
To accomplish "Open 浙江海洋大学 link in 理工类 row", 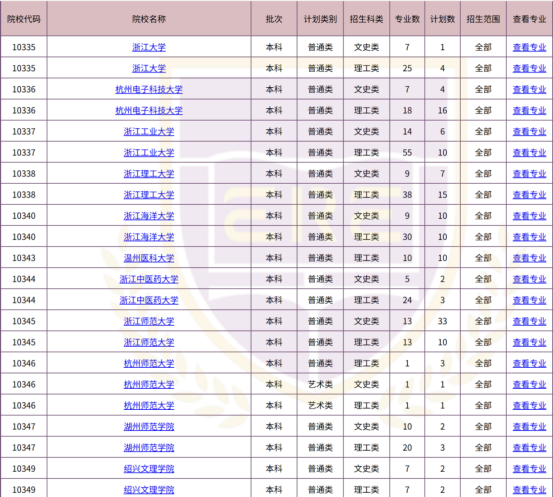I will tap(149, 237).
